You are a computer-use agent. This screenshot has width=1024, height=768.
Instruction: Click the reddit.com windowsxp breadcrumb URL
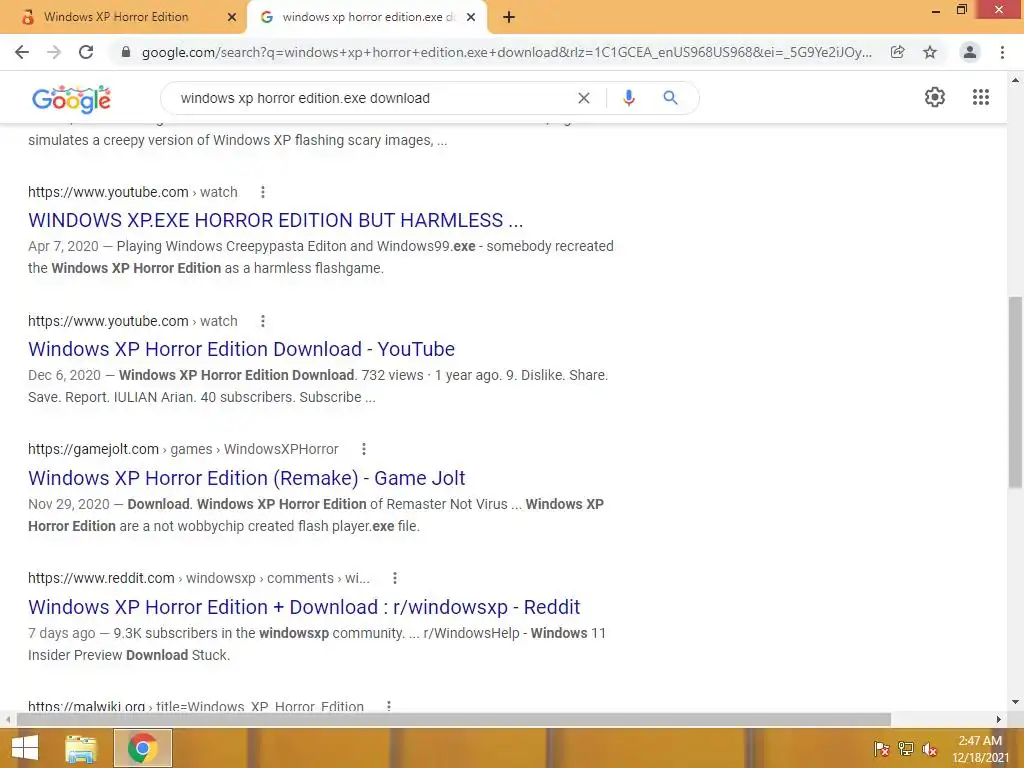[x=199, y=578]
